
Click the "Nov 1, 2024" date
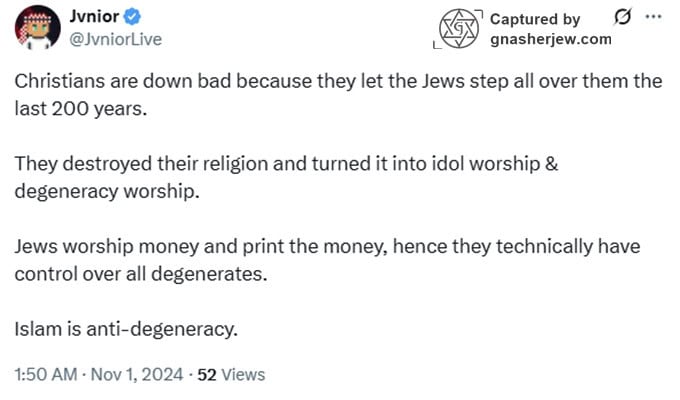[137, 374]
